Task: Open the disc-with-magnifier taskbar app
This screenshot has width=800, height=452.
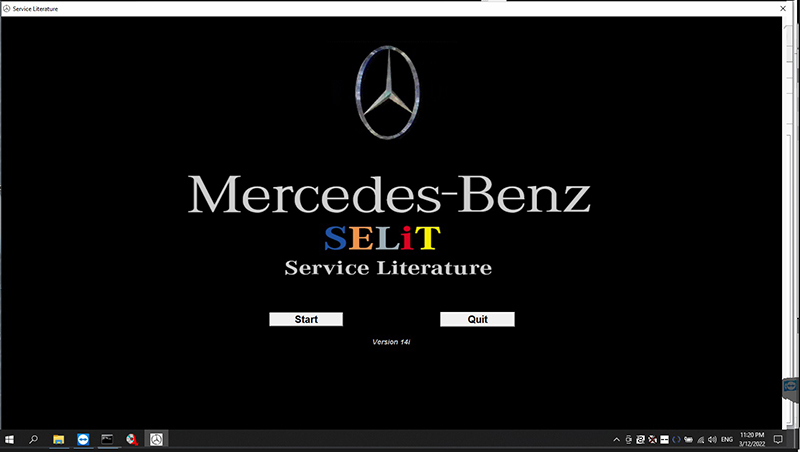Action: coord(132,439)
